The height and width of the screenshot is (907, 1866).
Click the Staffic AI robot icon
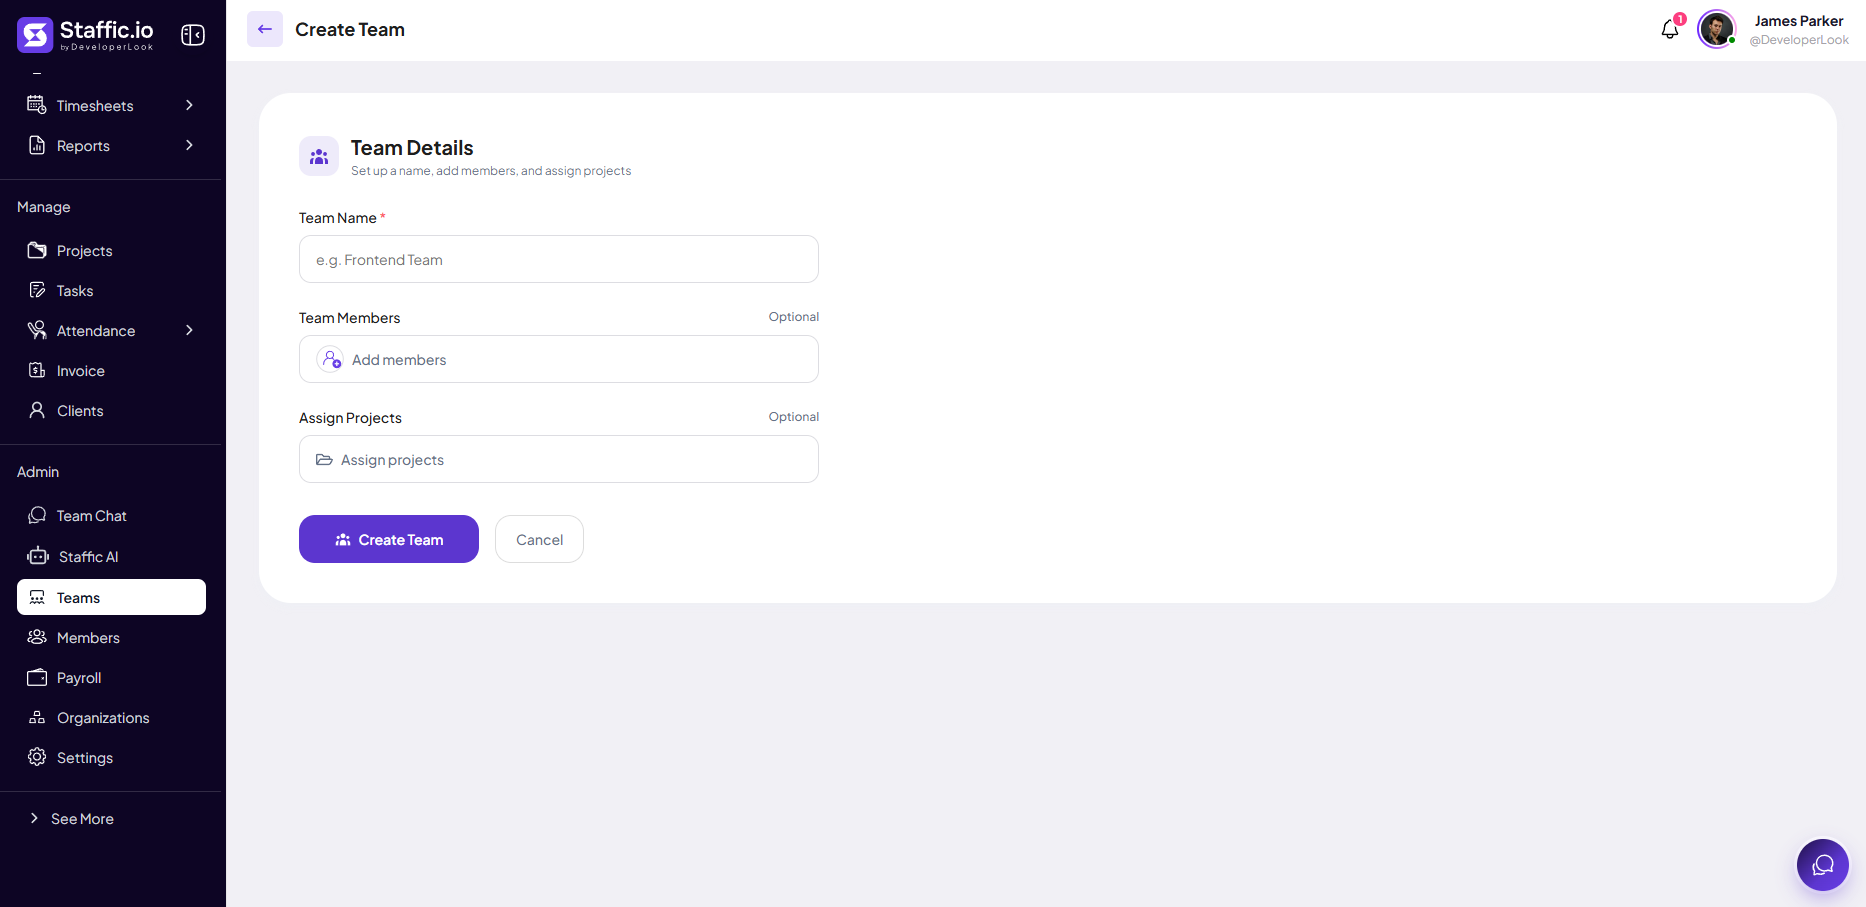tap(38, 556)
